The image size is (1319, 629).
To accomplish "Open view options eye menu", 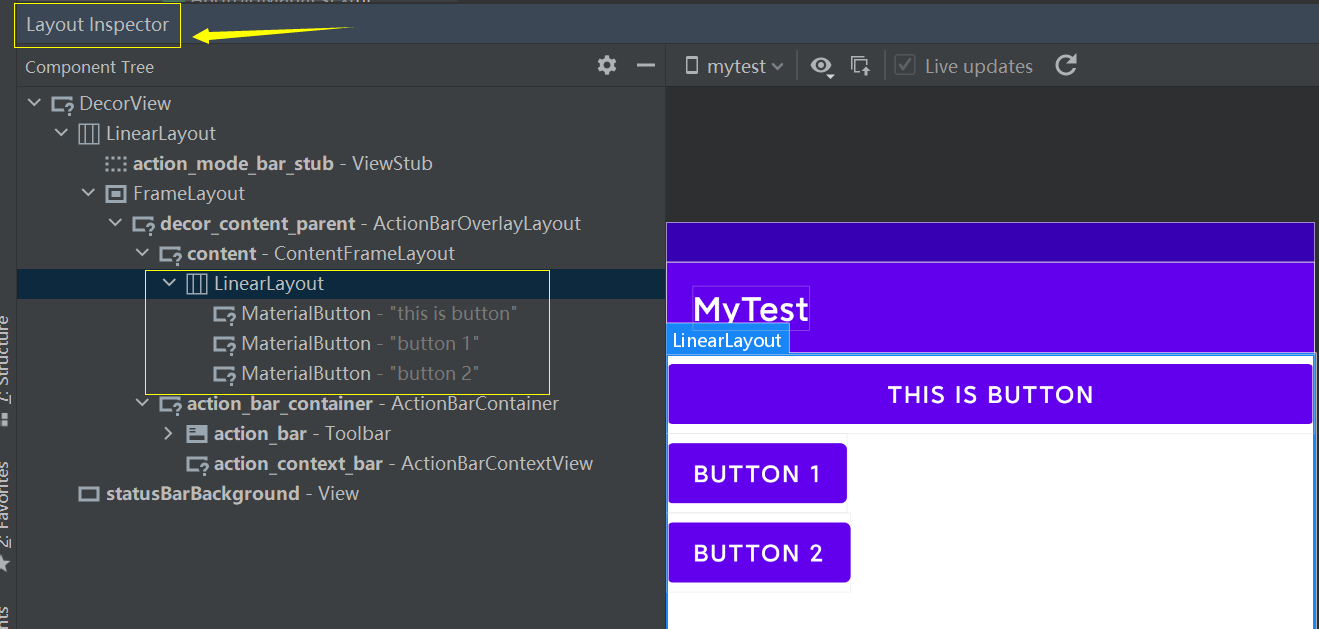I will click(822, 66).
